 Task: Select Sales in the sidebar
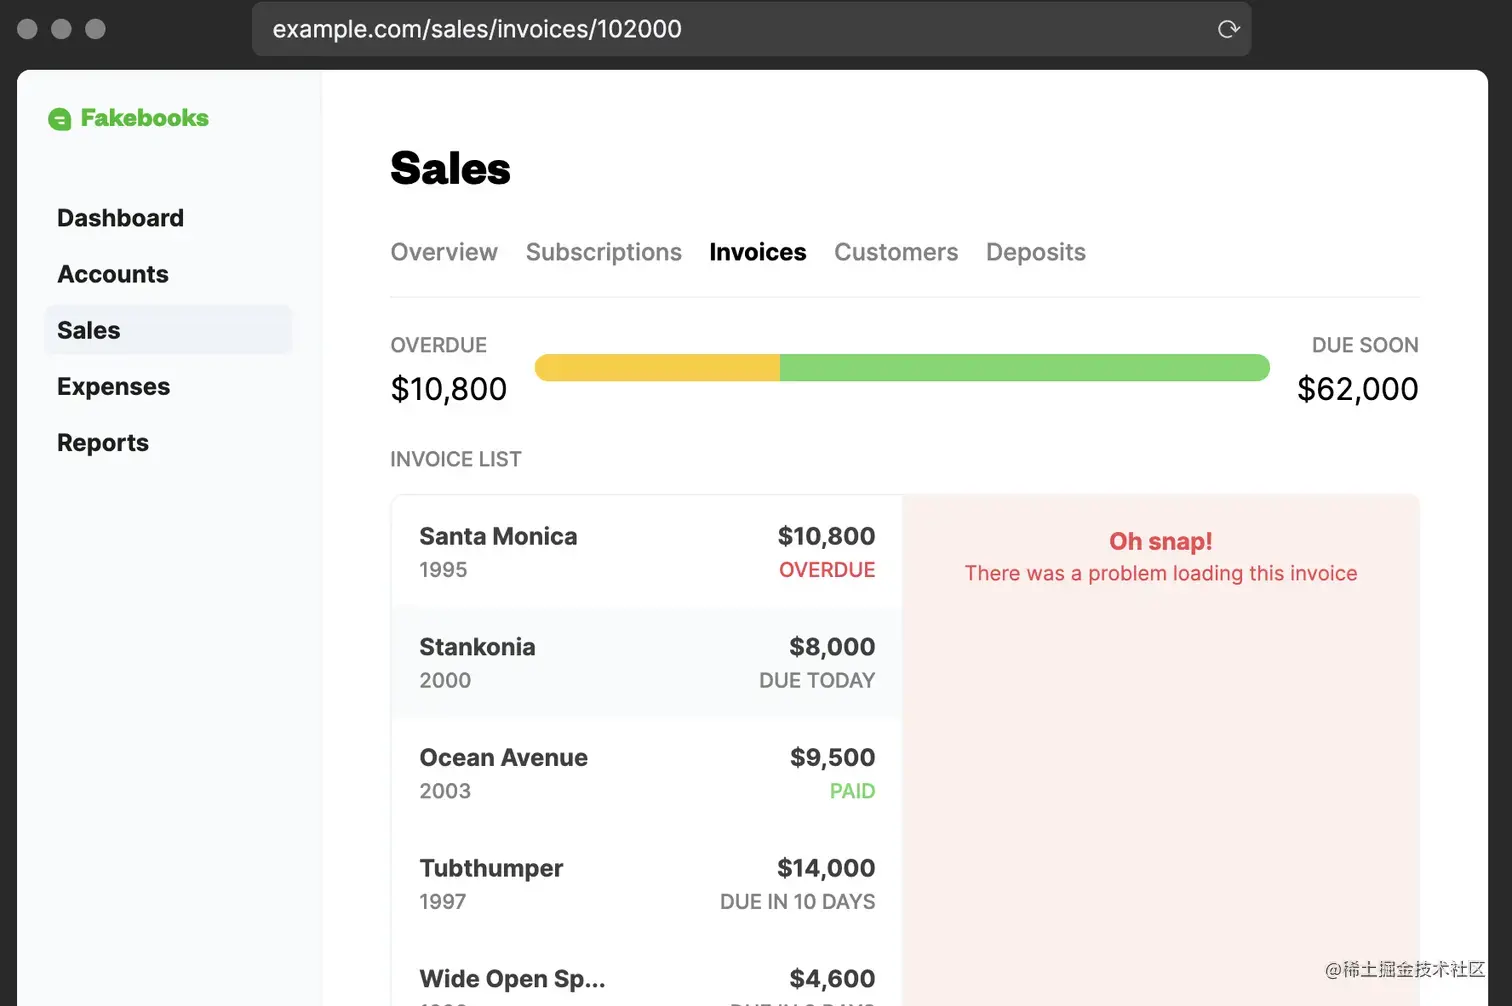(x=168, y=330)
